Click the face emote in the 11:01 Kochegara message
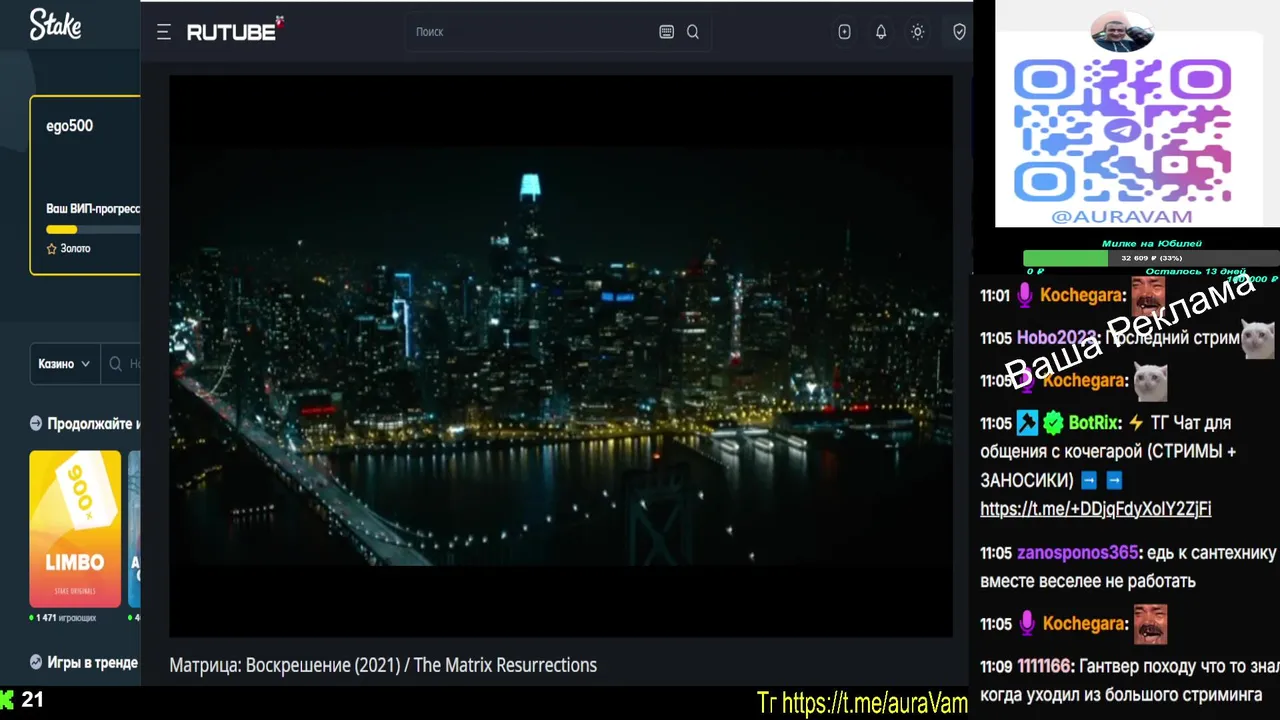Image resolution: width=1280 pixels, height=720 pixels. 1148,294
